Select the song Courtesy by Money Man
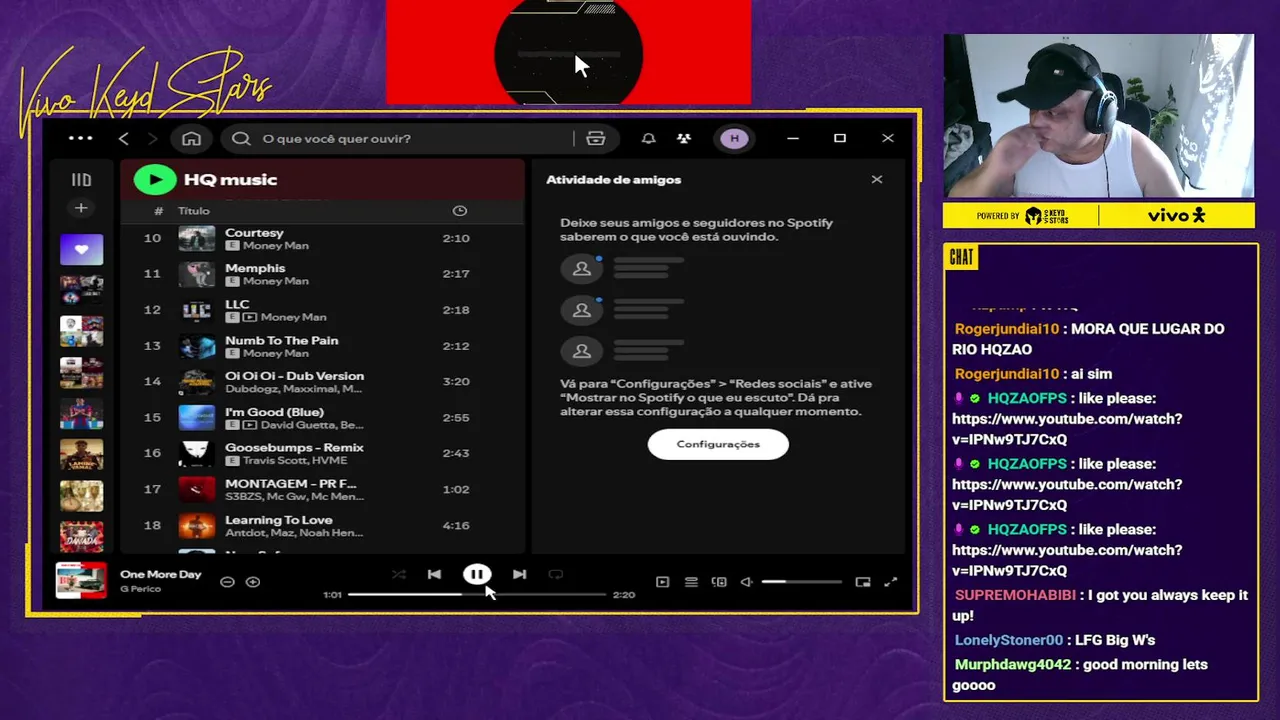Screen dimensions: 1280x720 [x=322, y=238]
